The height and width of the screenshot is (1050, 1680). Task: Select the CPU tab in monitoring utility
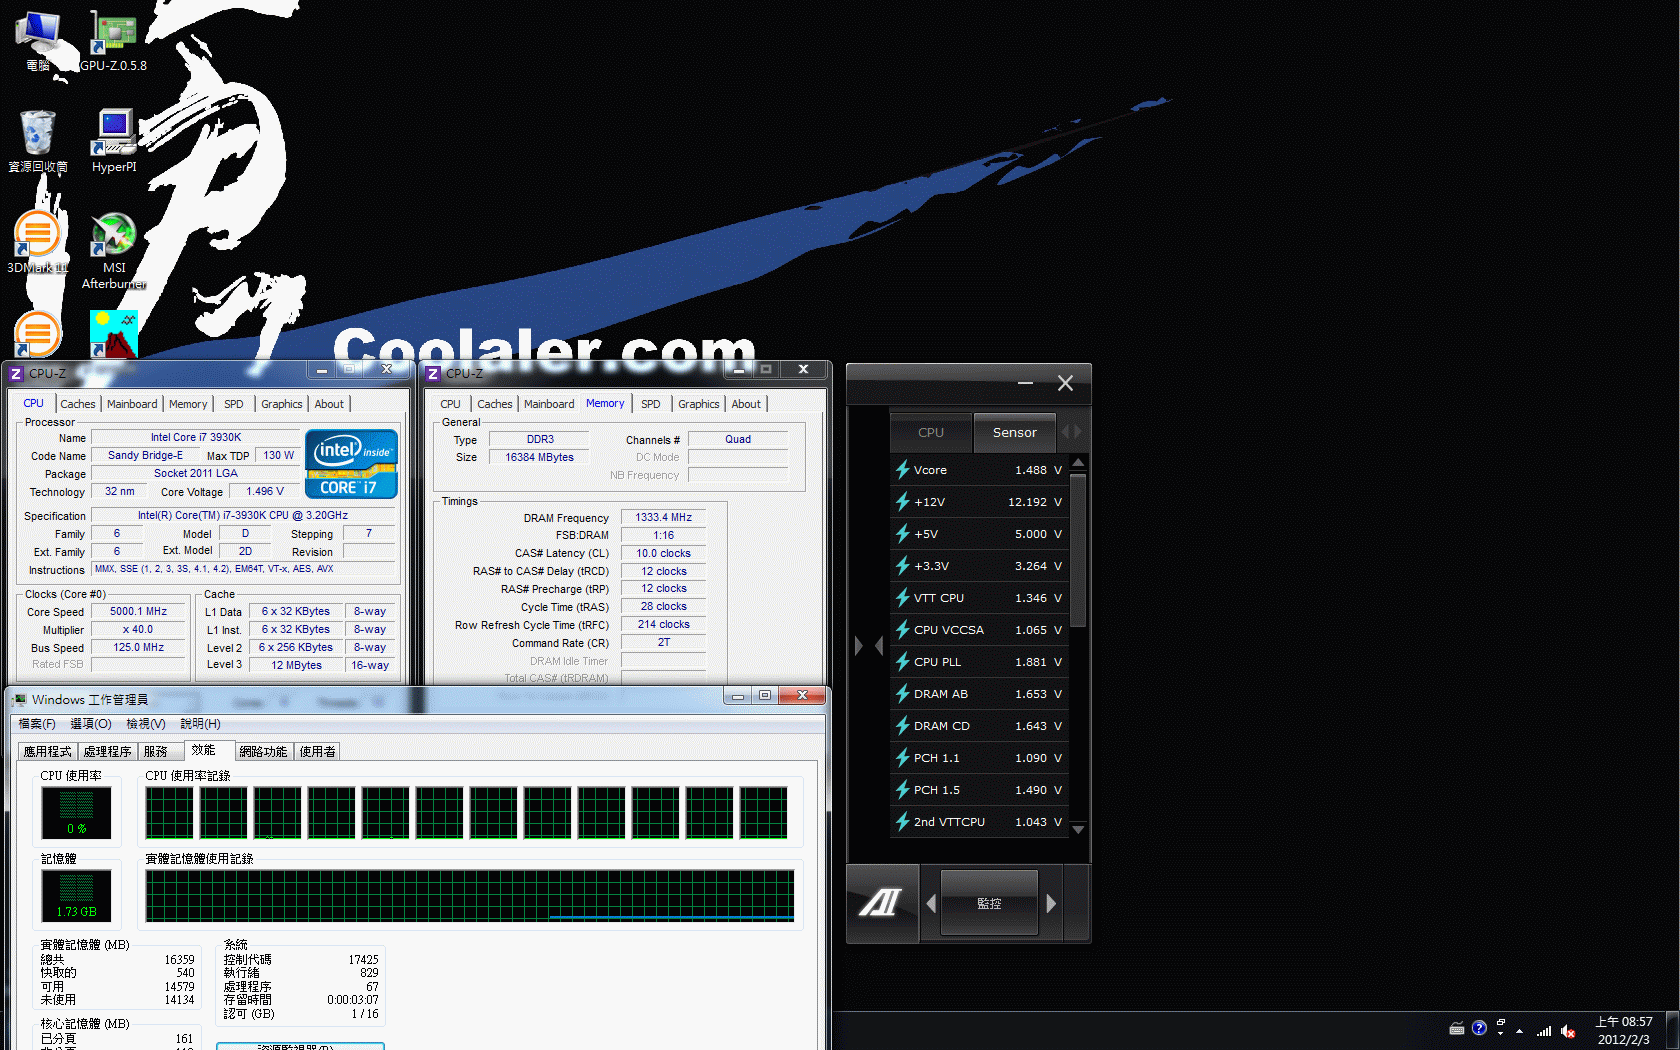point(931,433)
